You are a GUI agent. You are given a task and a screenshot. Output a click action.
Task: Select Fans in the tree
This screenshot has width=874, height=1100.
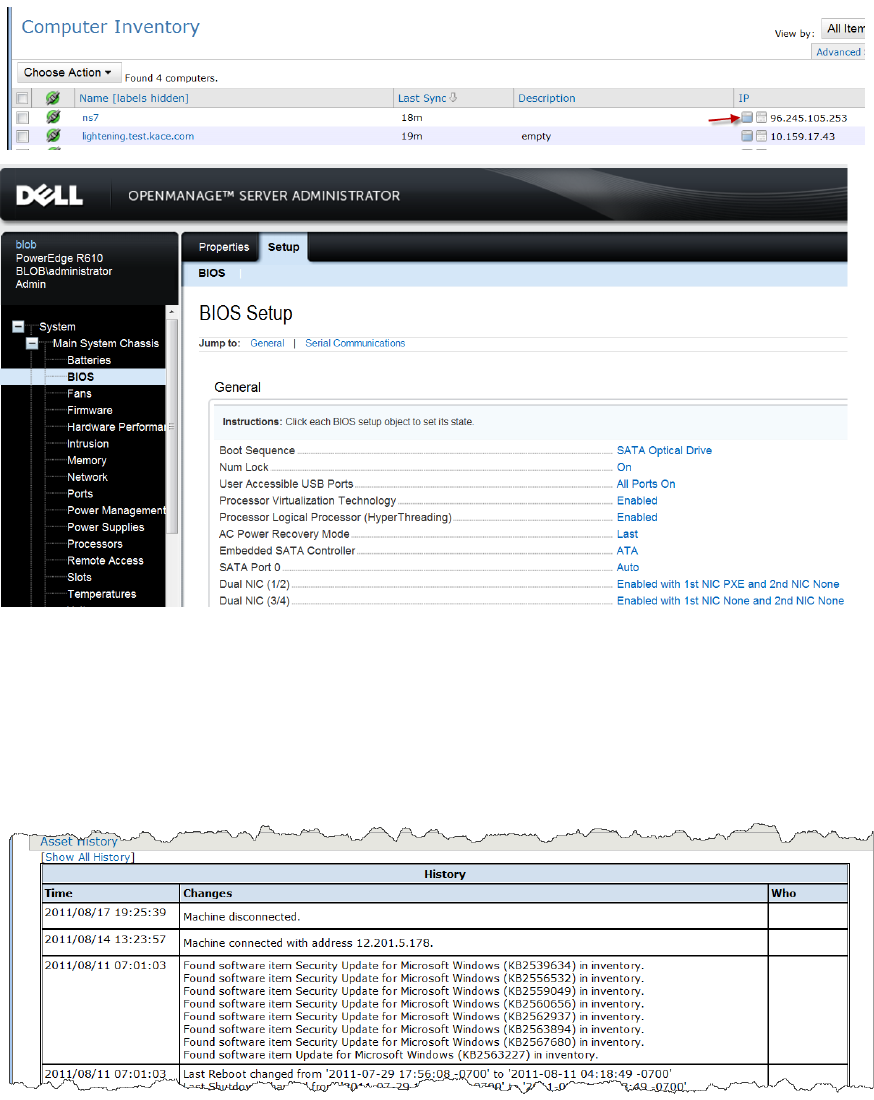click(x=79, y=394)
